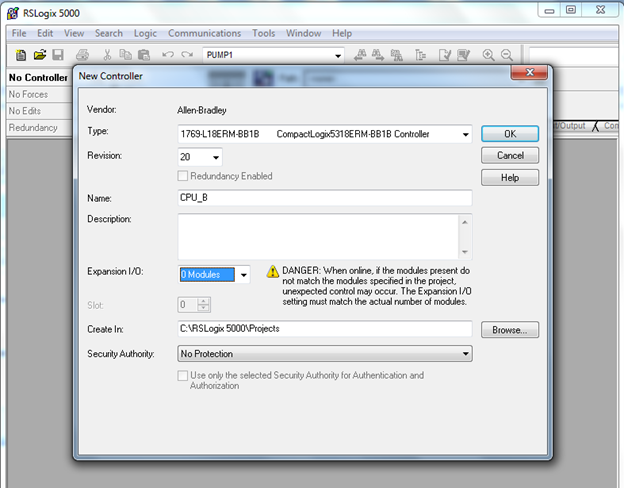The image size is (624, 488).
Task: Click the Redo arrow icon
Action: (x=187, y=55)
